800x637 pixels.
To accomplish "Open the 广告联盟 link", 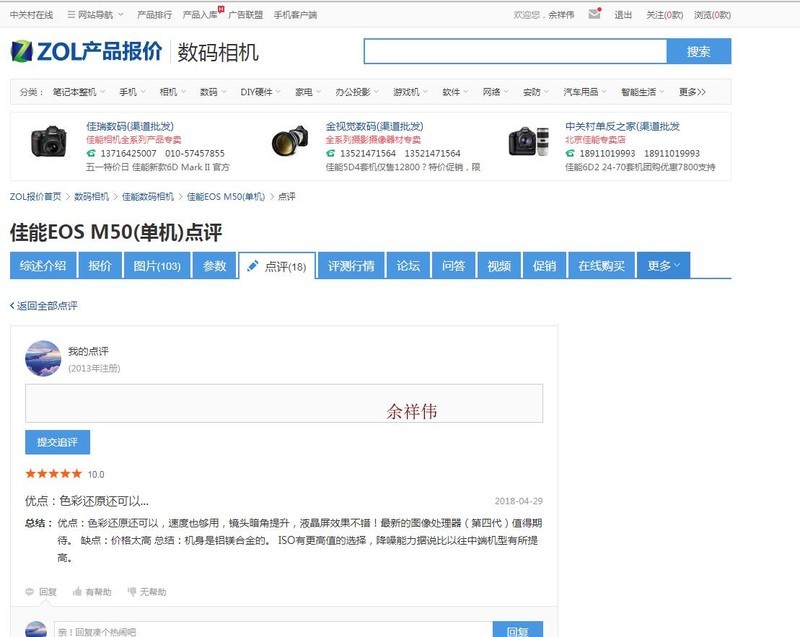I will 245,15.
